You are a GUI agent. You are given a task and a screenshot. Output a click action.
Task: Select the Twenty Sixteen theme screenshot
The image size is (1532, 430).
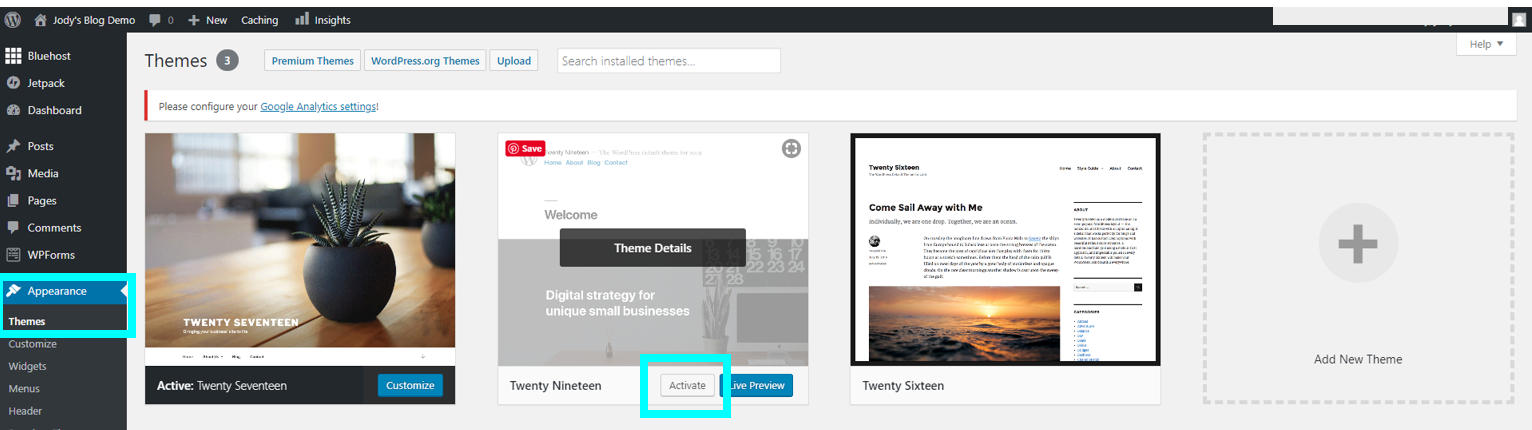click(1005, 249)
